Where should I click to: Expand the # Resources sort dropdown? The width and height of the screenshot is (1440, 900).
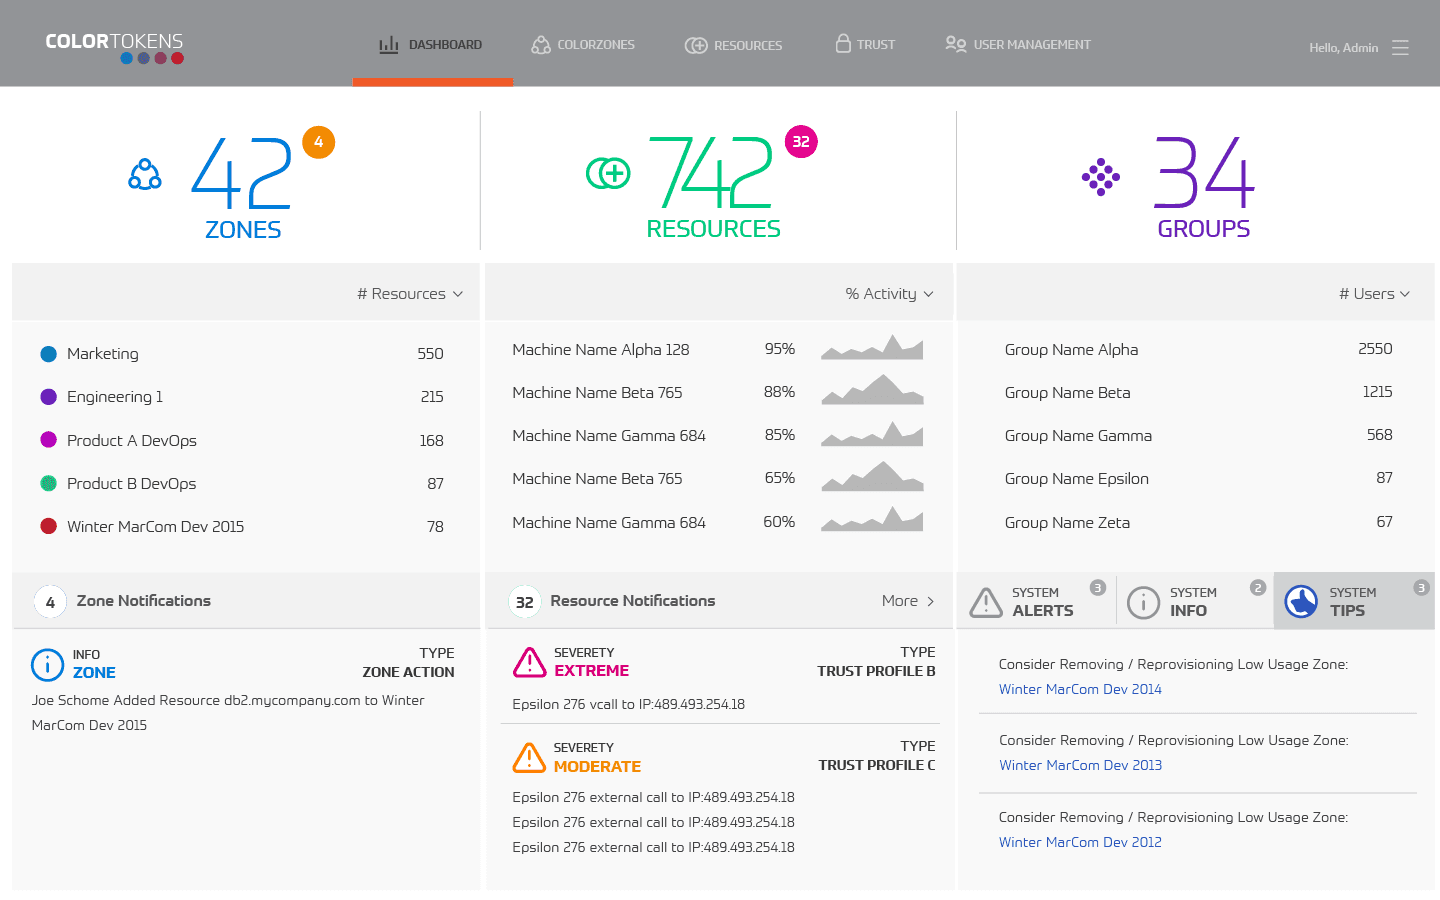tap(410, 294)
